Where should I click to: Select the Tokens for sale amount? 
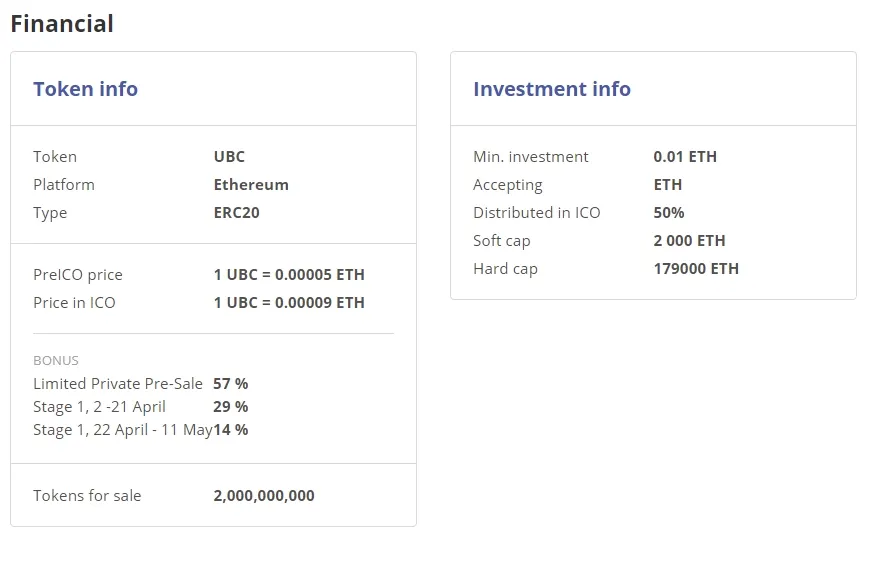264,495
